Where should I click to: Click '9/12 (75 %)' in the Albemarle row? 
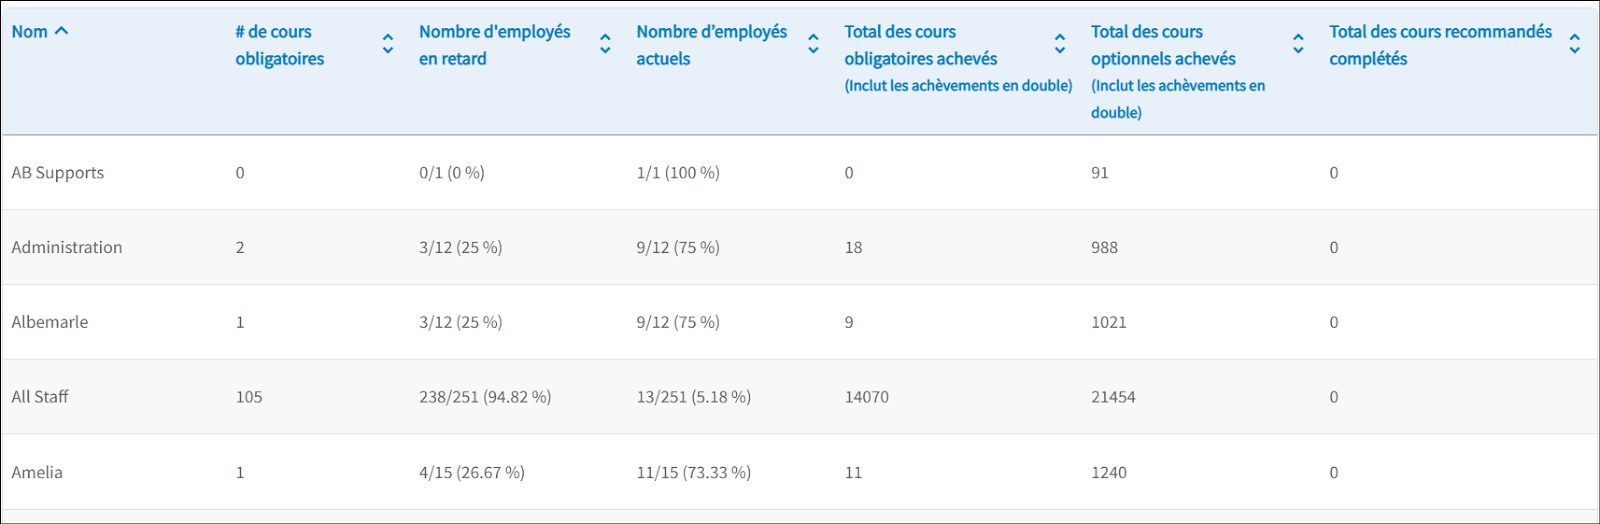678,322
